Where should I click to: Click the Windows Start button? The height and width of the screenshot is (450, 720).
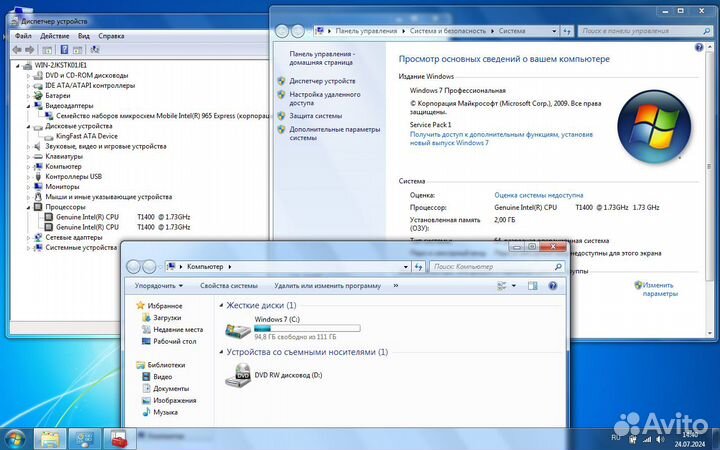pyautogui.click(x=15, y=439)
